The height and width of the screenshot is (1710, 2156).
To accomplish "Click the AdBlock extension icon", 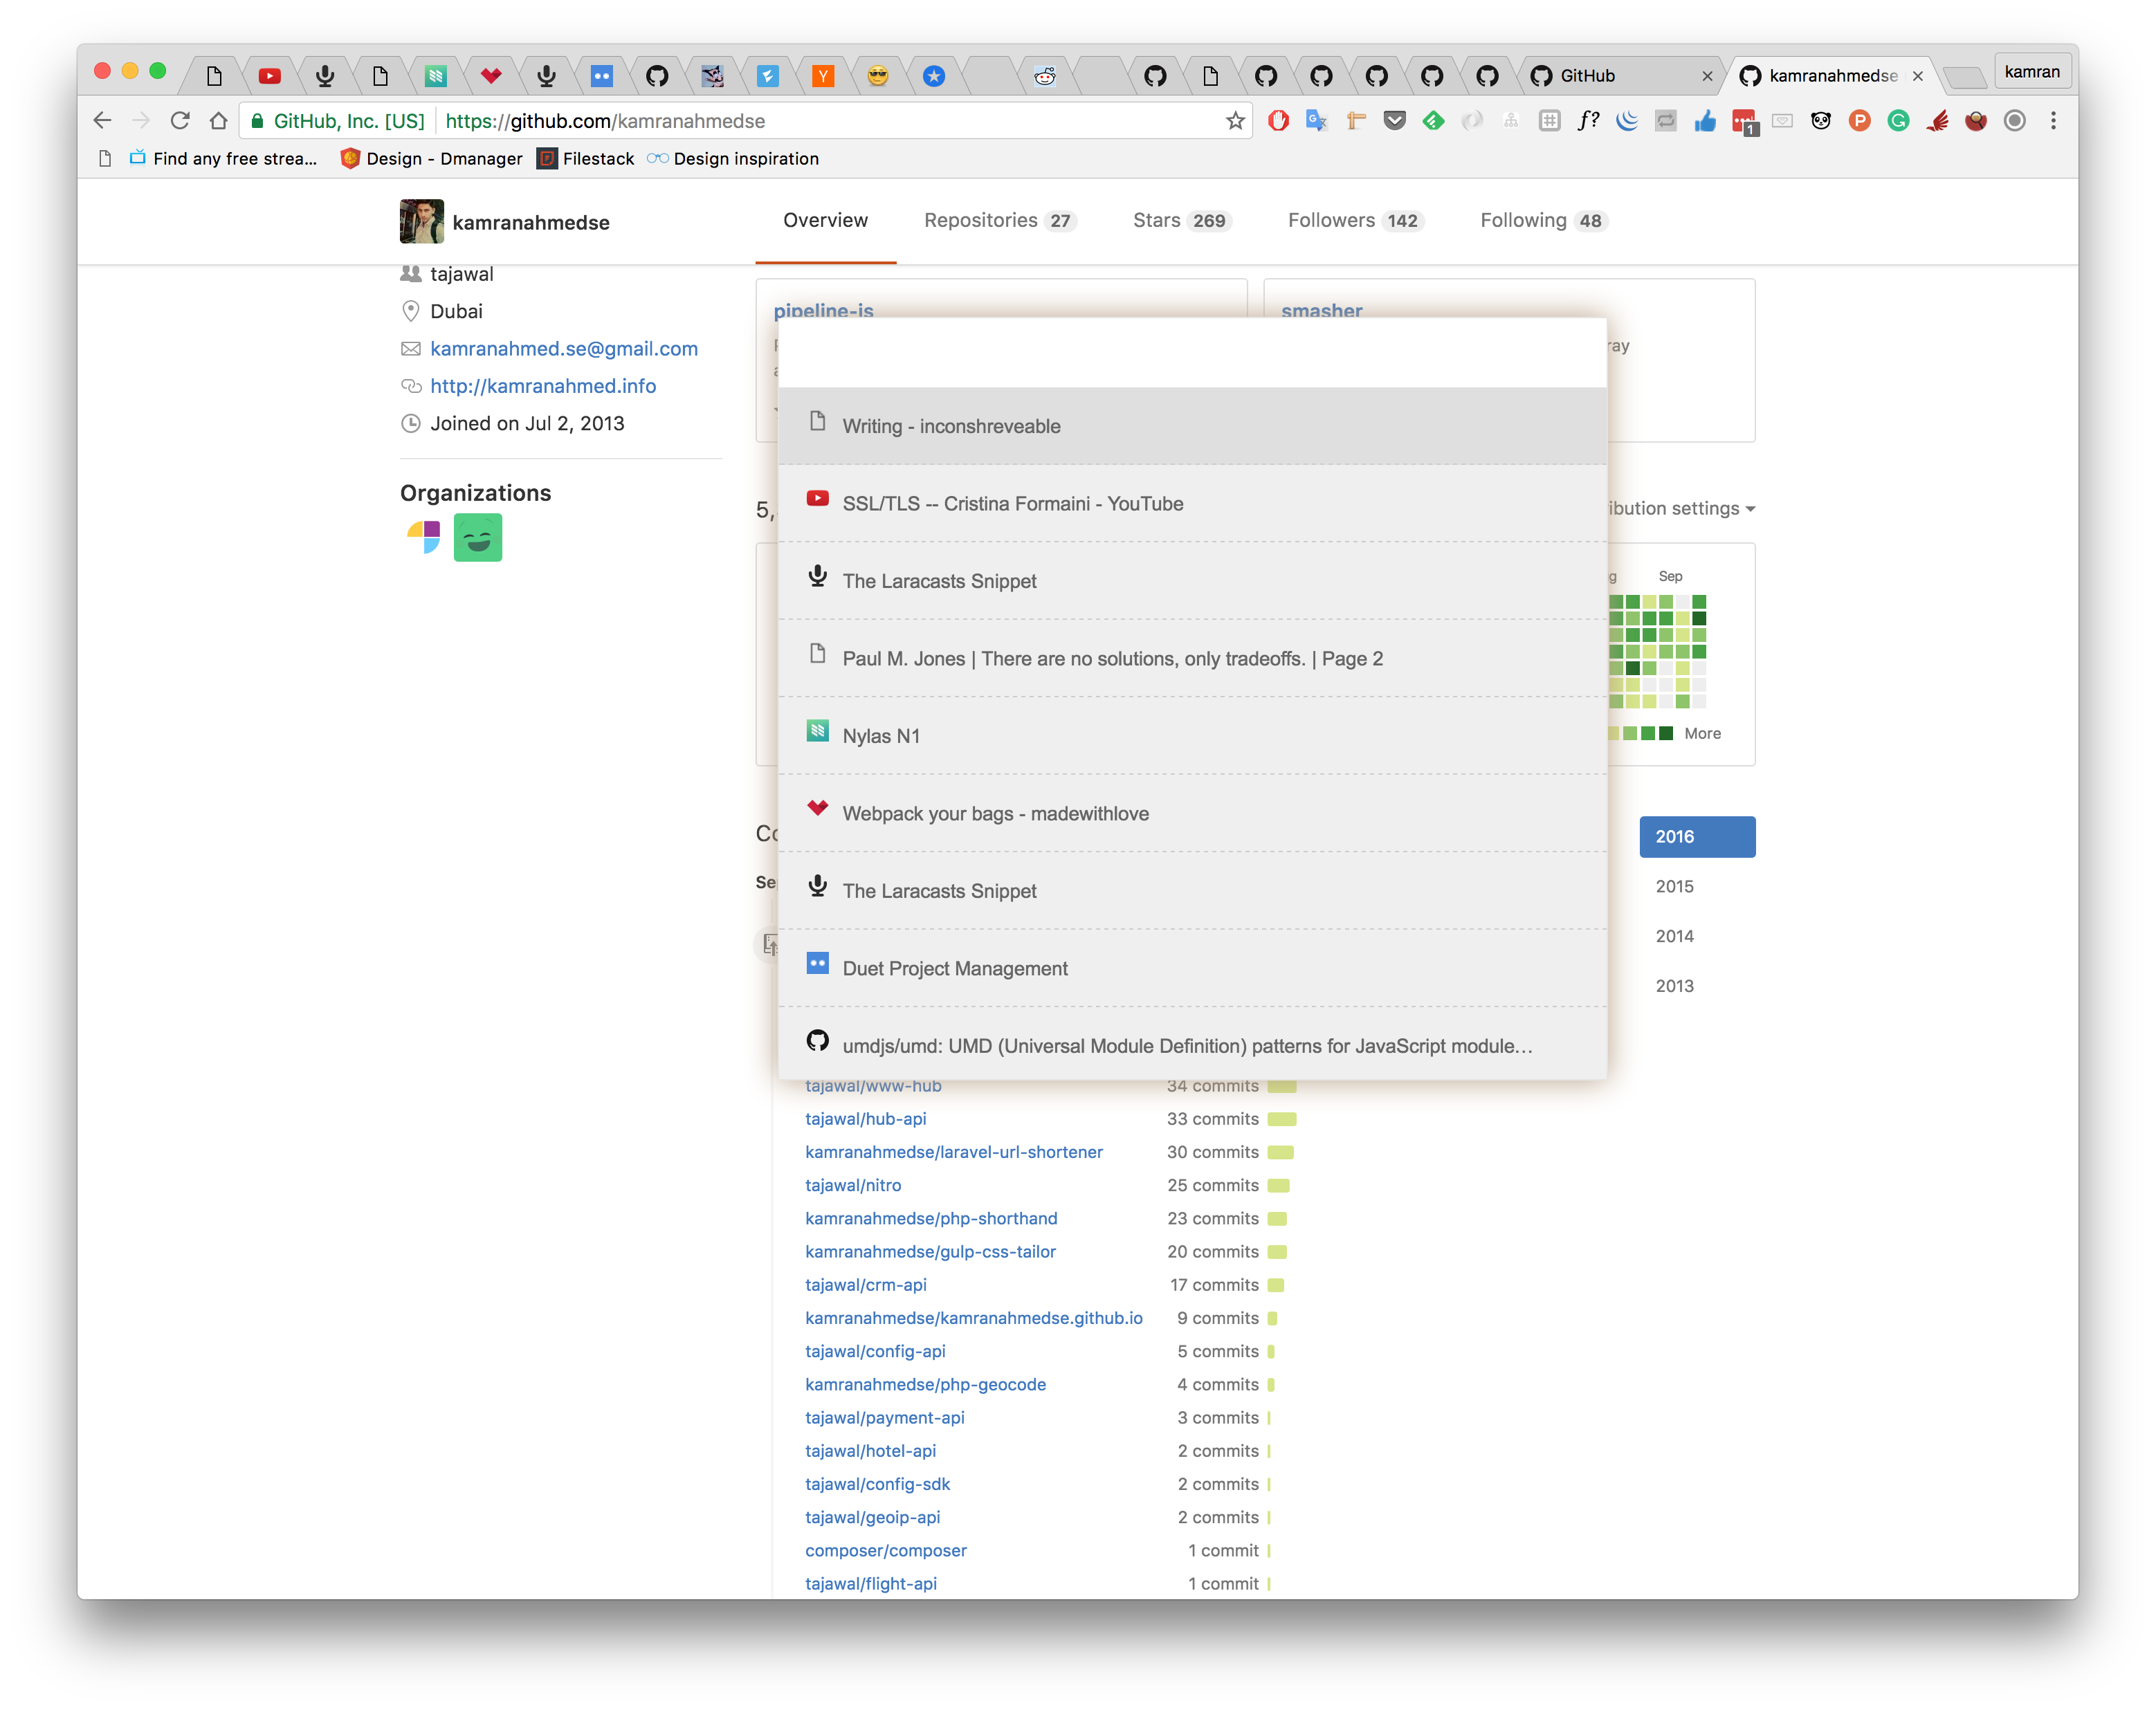I will pyautogui.click(x=1277, y=120).
